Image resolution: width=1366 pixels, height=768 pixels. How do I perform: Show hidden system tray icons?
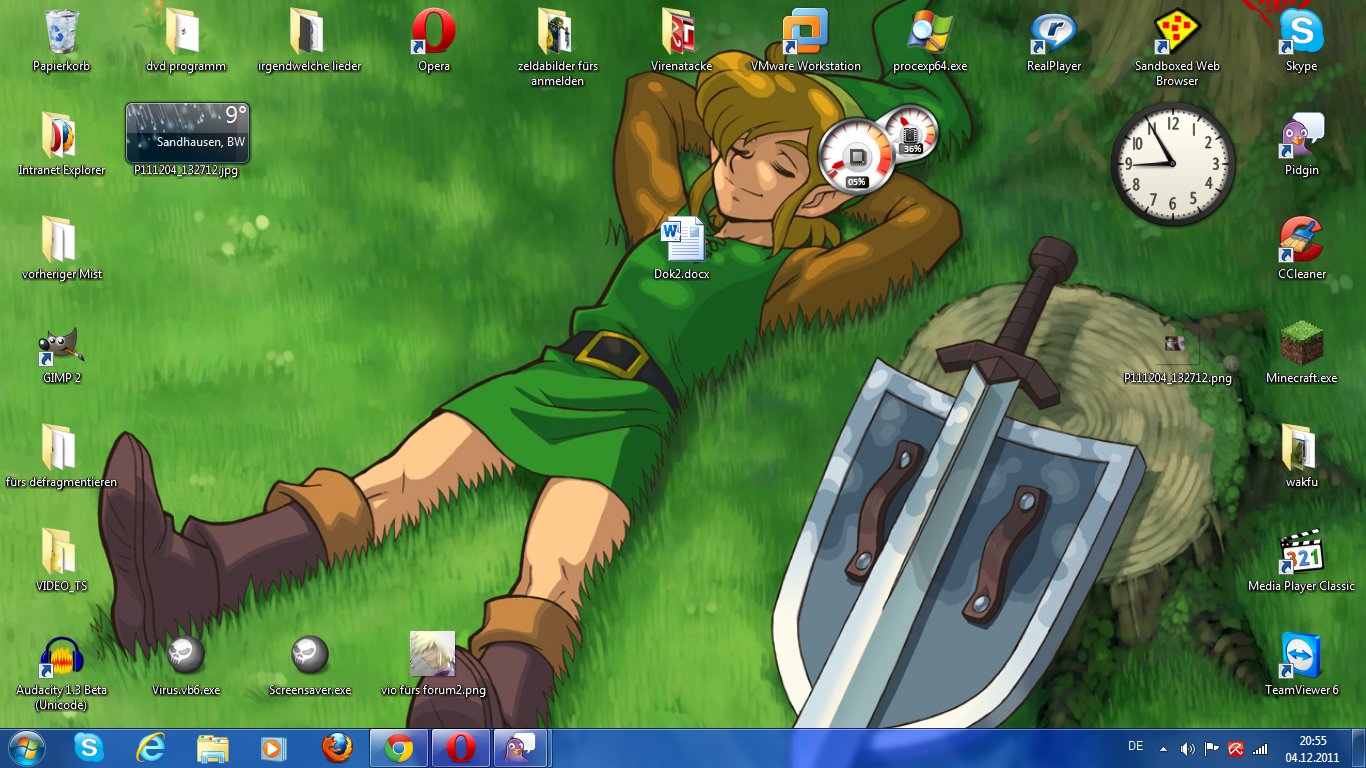coord(1163,748)
